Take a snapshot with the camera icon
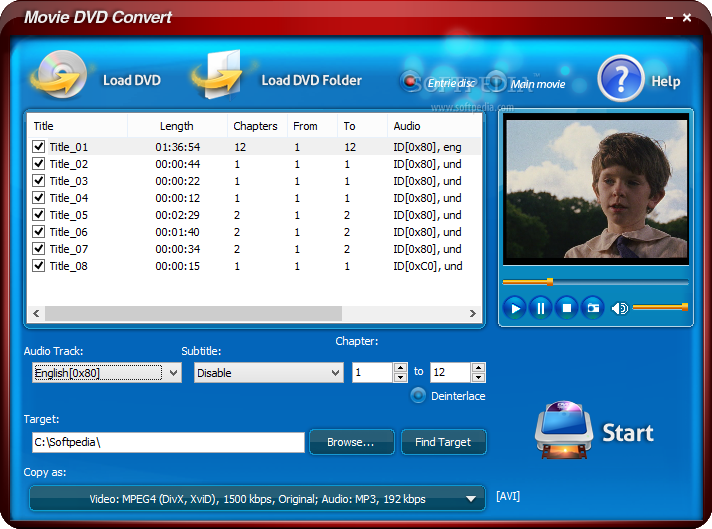 593,308
